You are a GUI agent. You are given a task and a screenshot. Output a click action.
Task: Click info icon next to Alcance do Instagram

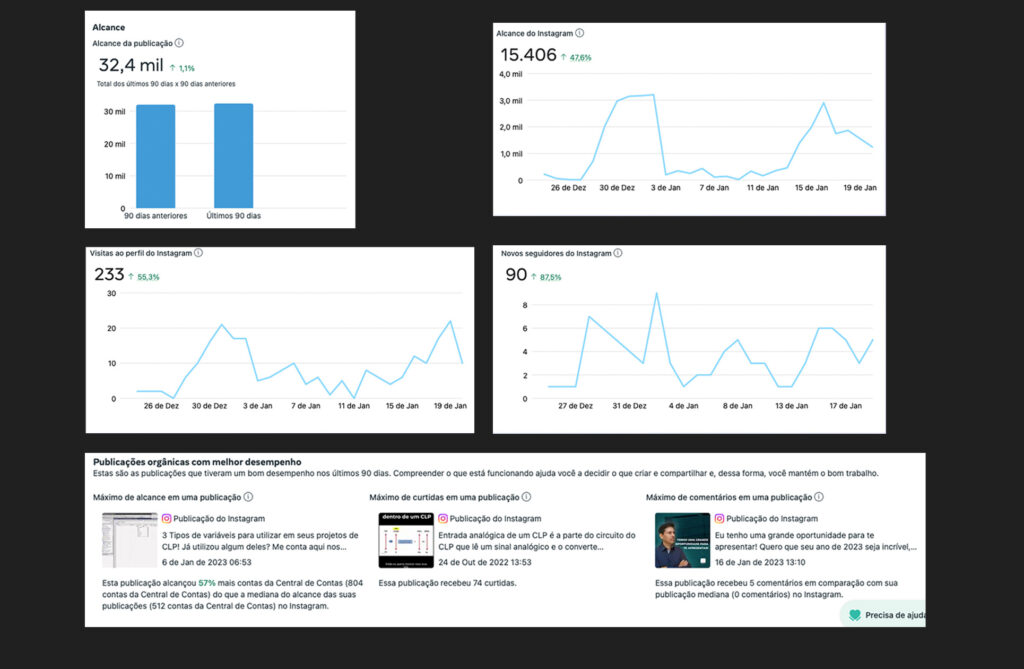pyautogui.click(x=580, y=33)
